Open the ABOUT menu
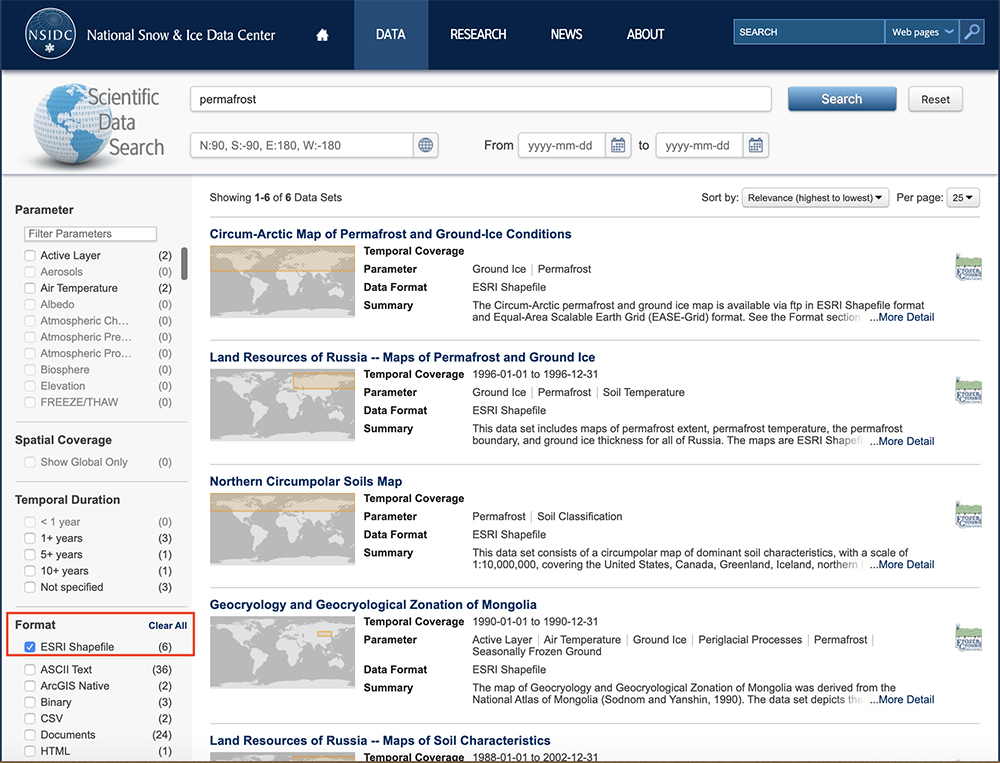This screenshot has height=763, width=1000. (645, 34)
